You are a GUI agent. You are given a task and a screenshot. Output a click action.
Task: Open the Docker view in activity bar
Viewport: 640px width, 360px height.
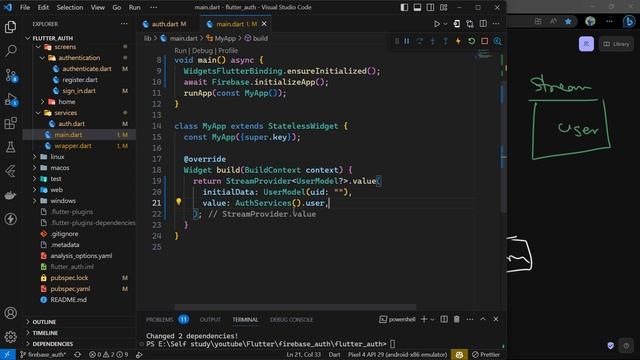click(11, 195)
